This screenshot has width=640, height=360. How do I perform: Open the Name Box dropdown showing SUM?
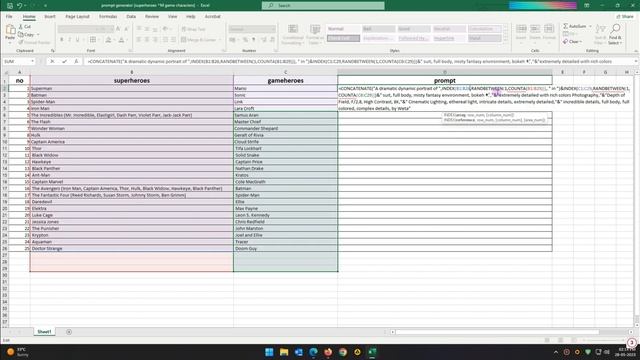pyautogui.click(x=32, y=61)
